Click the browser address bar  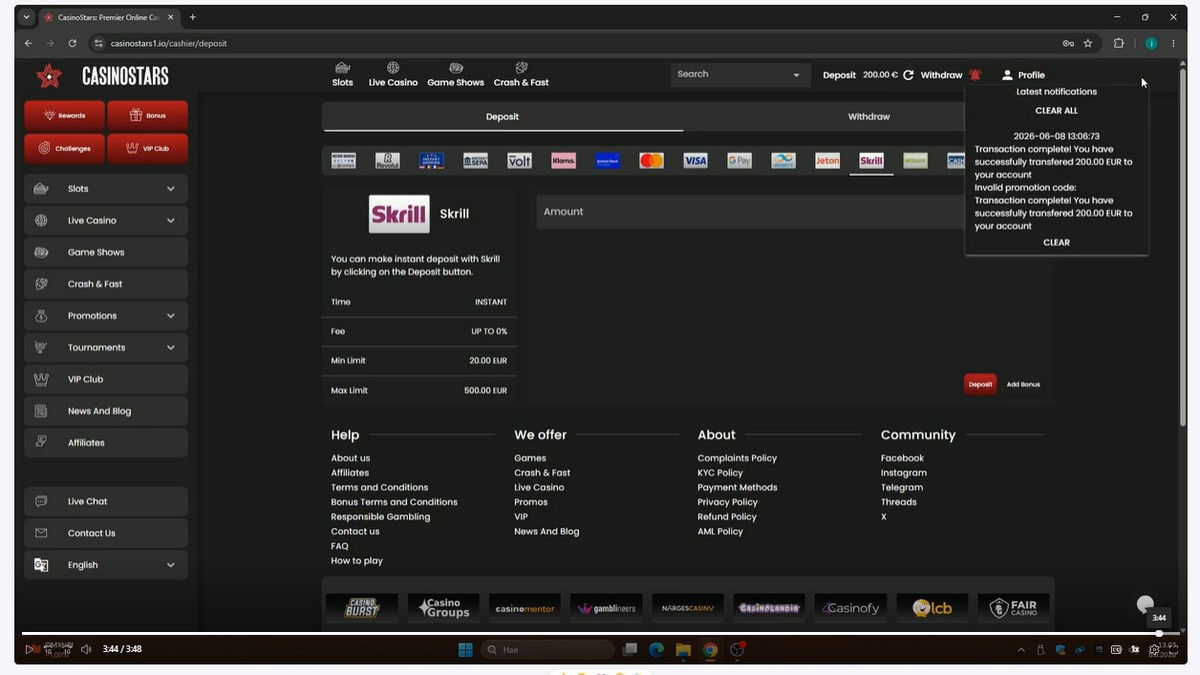(570, 43)
